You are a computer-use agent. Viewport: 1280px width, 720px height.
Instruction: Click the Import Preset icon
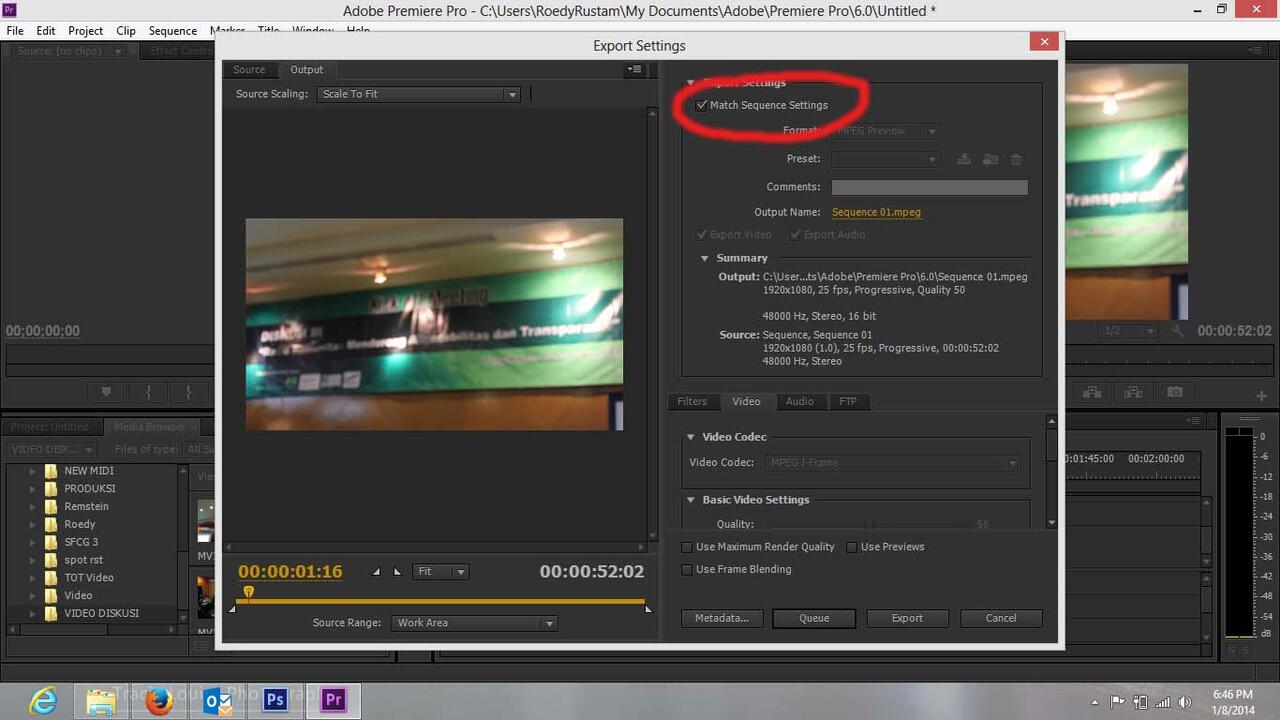(990, 159)
